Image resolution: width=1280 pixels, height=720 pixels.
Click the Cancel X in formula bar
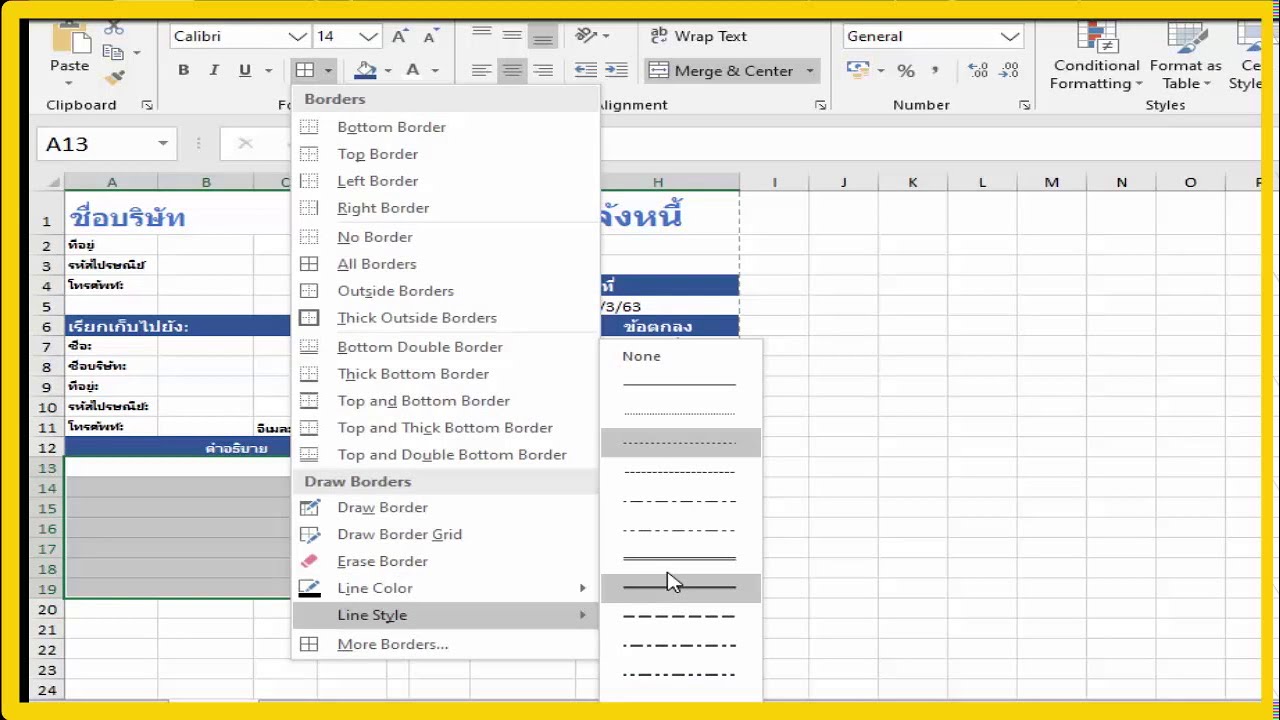(245, 144)
